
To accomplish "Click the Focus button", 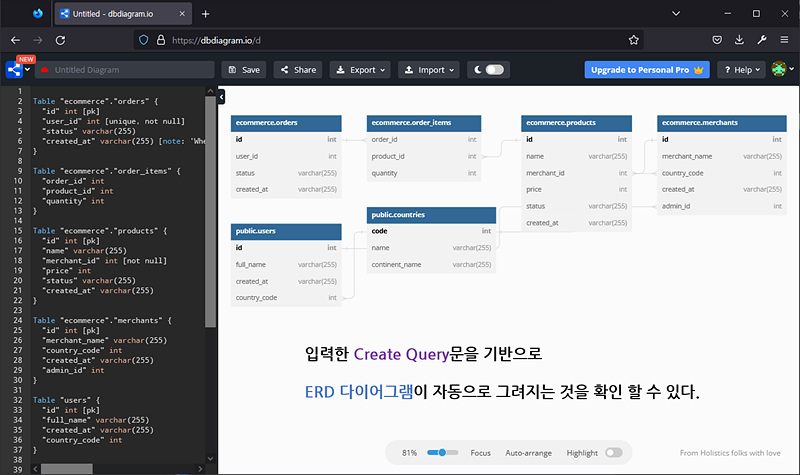I will [480, 453].
